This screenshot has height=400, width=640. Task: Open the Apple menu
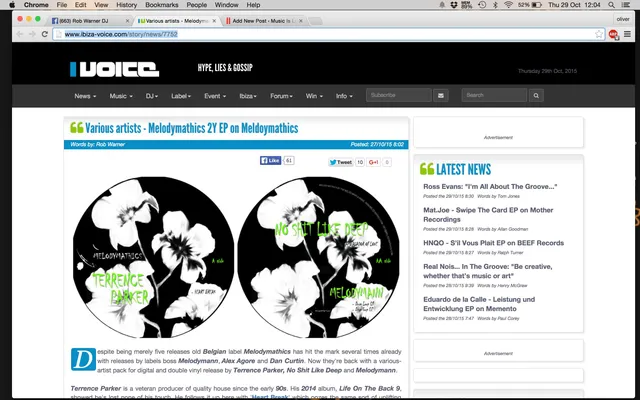[12, 5]
